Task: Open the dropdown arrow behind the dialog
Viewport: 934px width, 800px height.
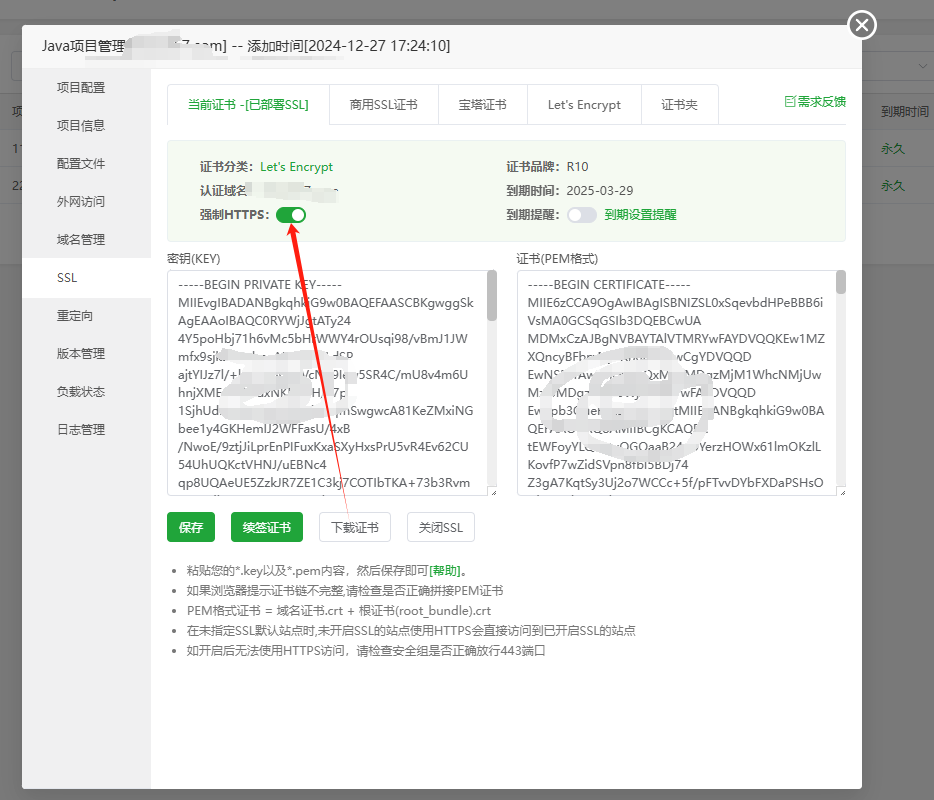Action: [x=922, y=66]
